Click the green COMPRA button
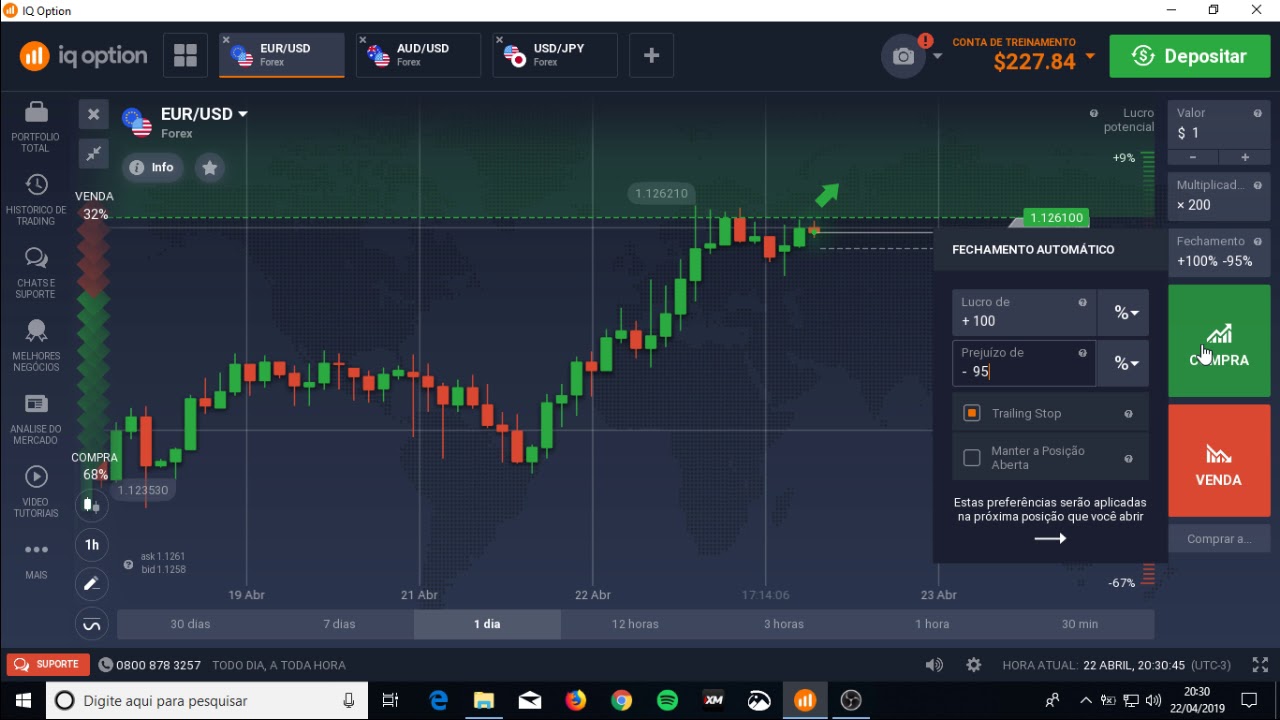This screenshot has width=1280, height=720. pos(1219,341)
